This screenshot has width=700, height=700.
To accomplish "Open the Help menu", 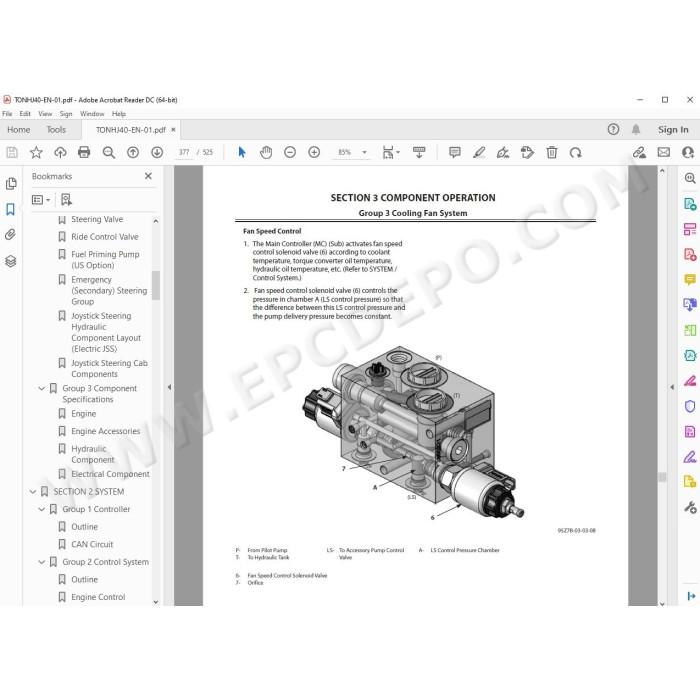I will 119,114.
